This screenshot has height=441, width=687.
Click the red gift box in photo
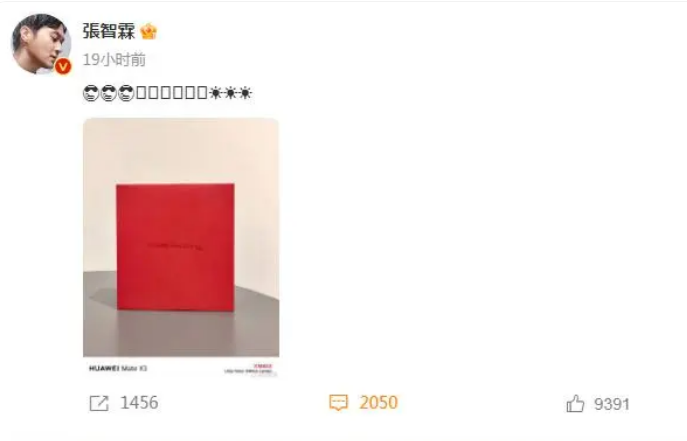click(175, 247)
